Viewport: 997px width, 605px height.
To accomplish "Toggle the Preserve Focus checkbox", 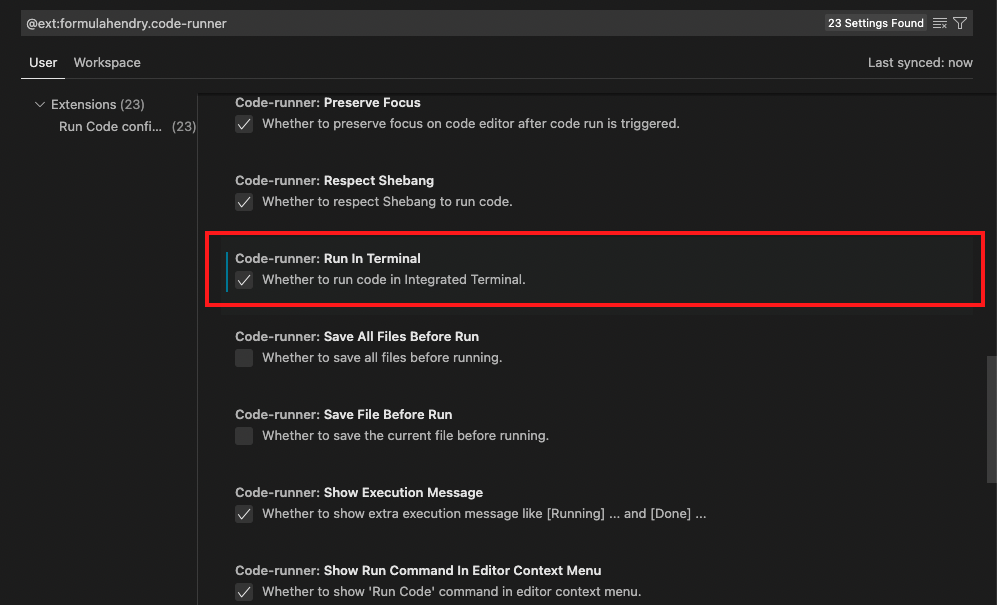I will pos(244,124).
